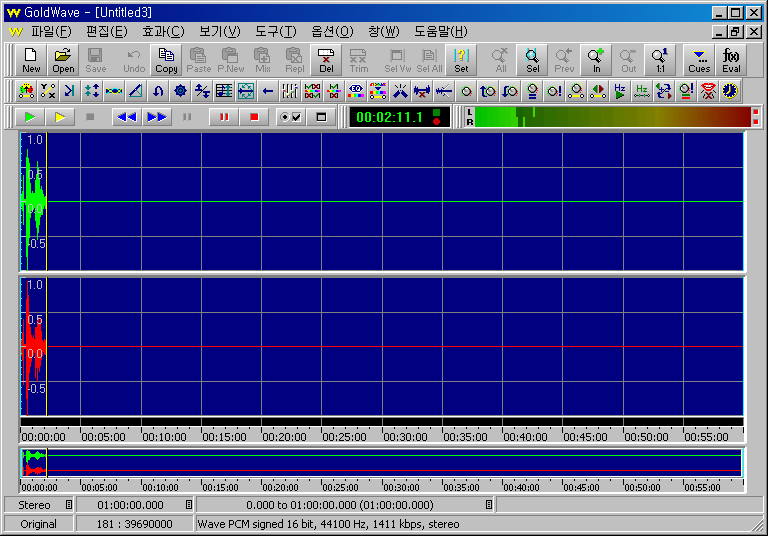
Task: Open the 창(W) menu
Action: 384,32
